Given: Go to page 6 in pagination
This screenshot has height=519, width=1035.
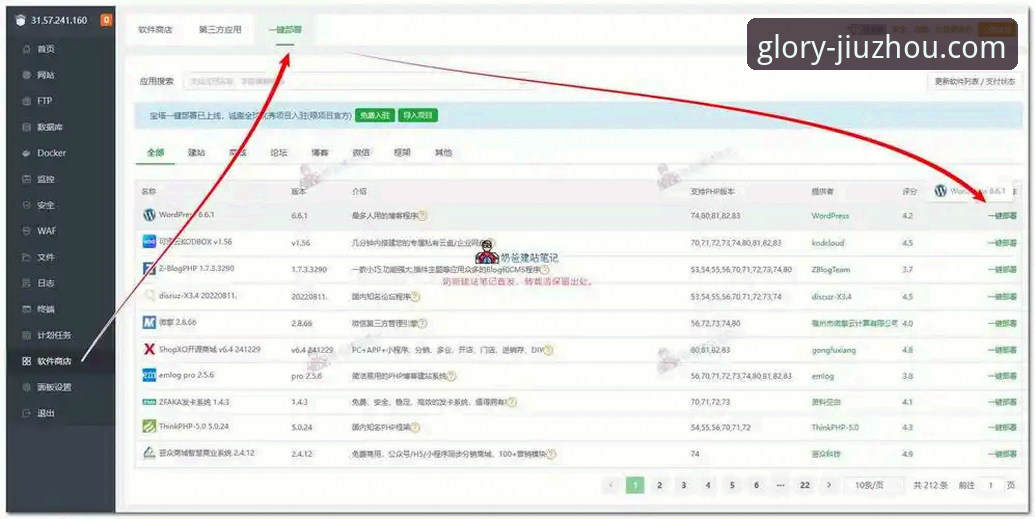Looking at the screenshot, I should point(756,485).
